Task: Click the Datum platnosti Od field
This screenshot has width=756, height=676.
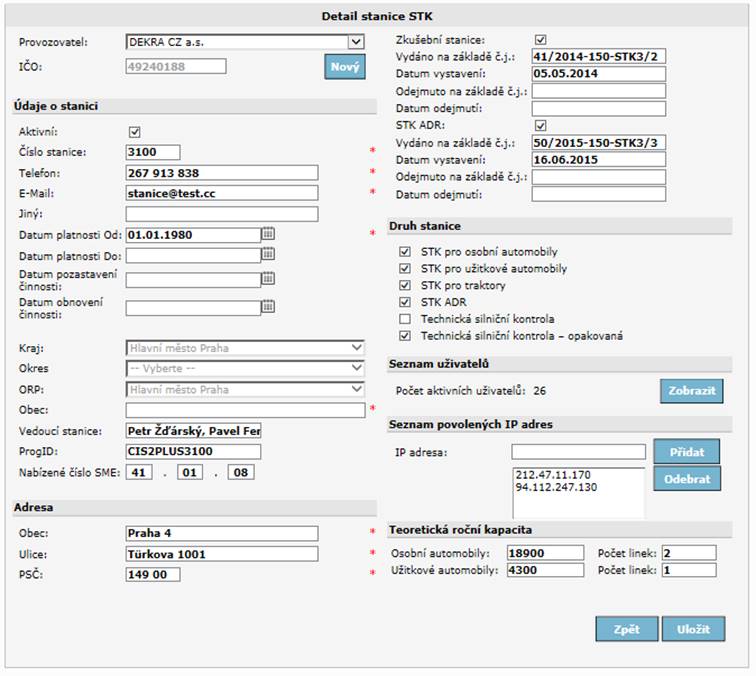Action: tap(193, 235)
